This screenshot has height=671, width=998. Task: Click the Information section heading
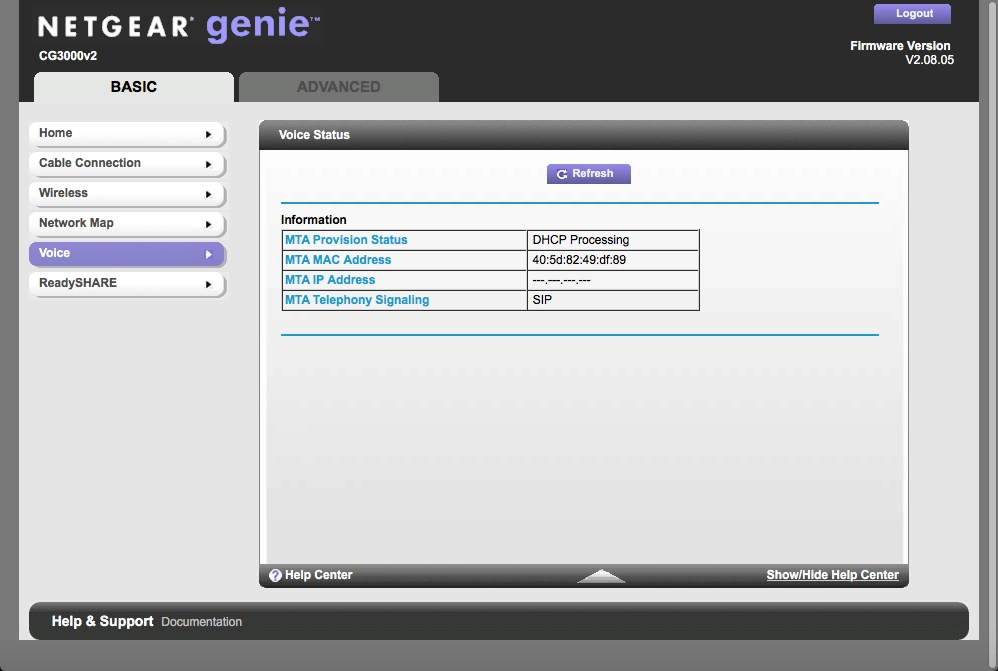click(314, 220)
